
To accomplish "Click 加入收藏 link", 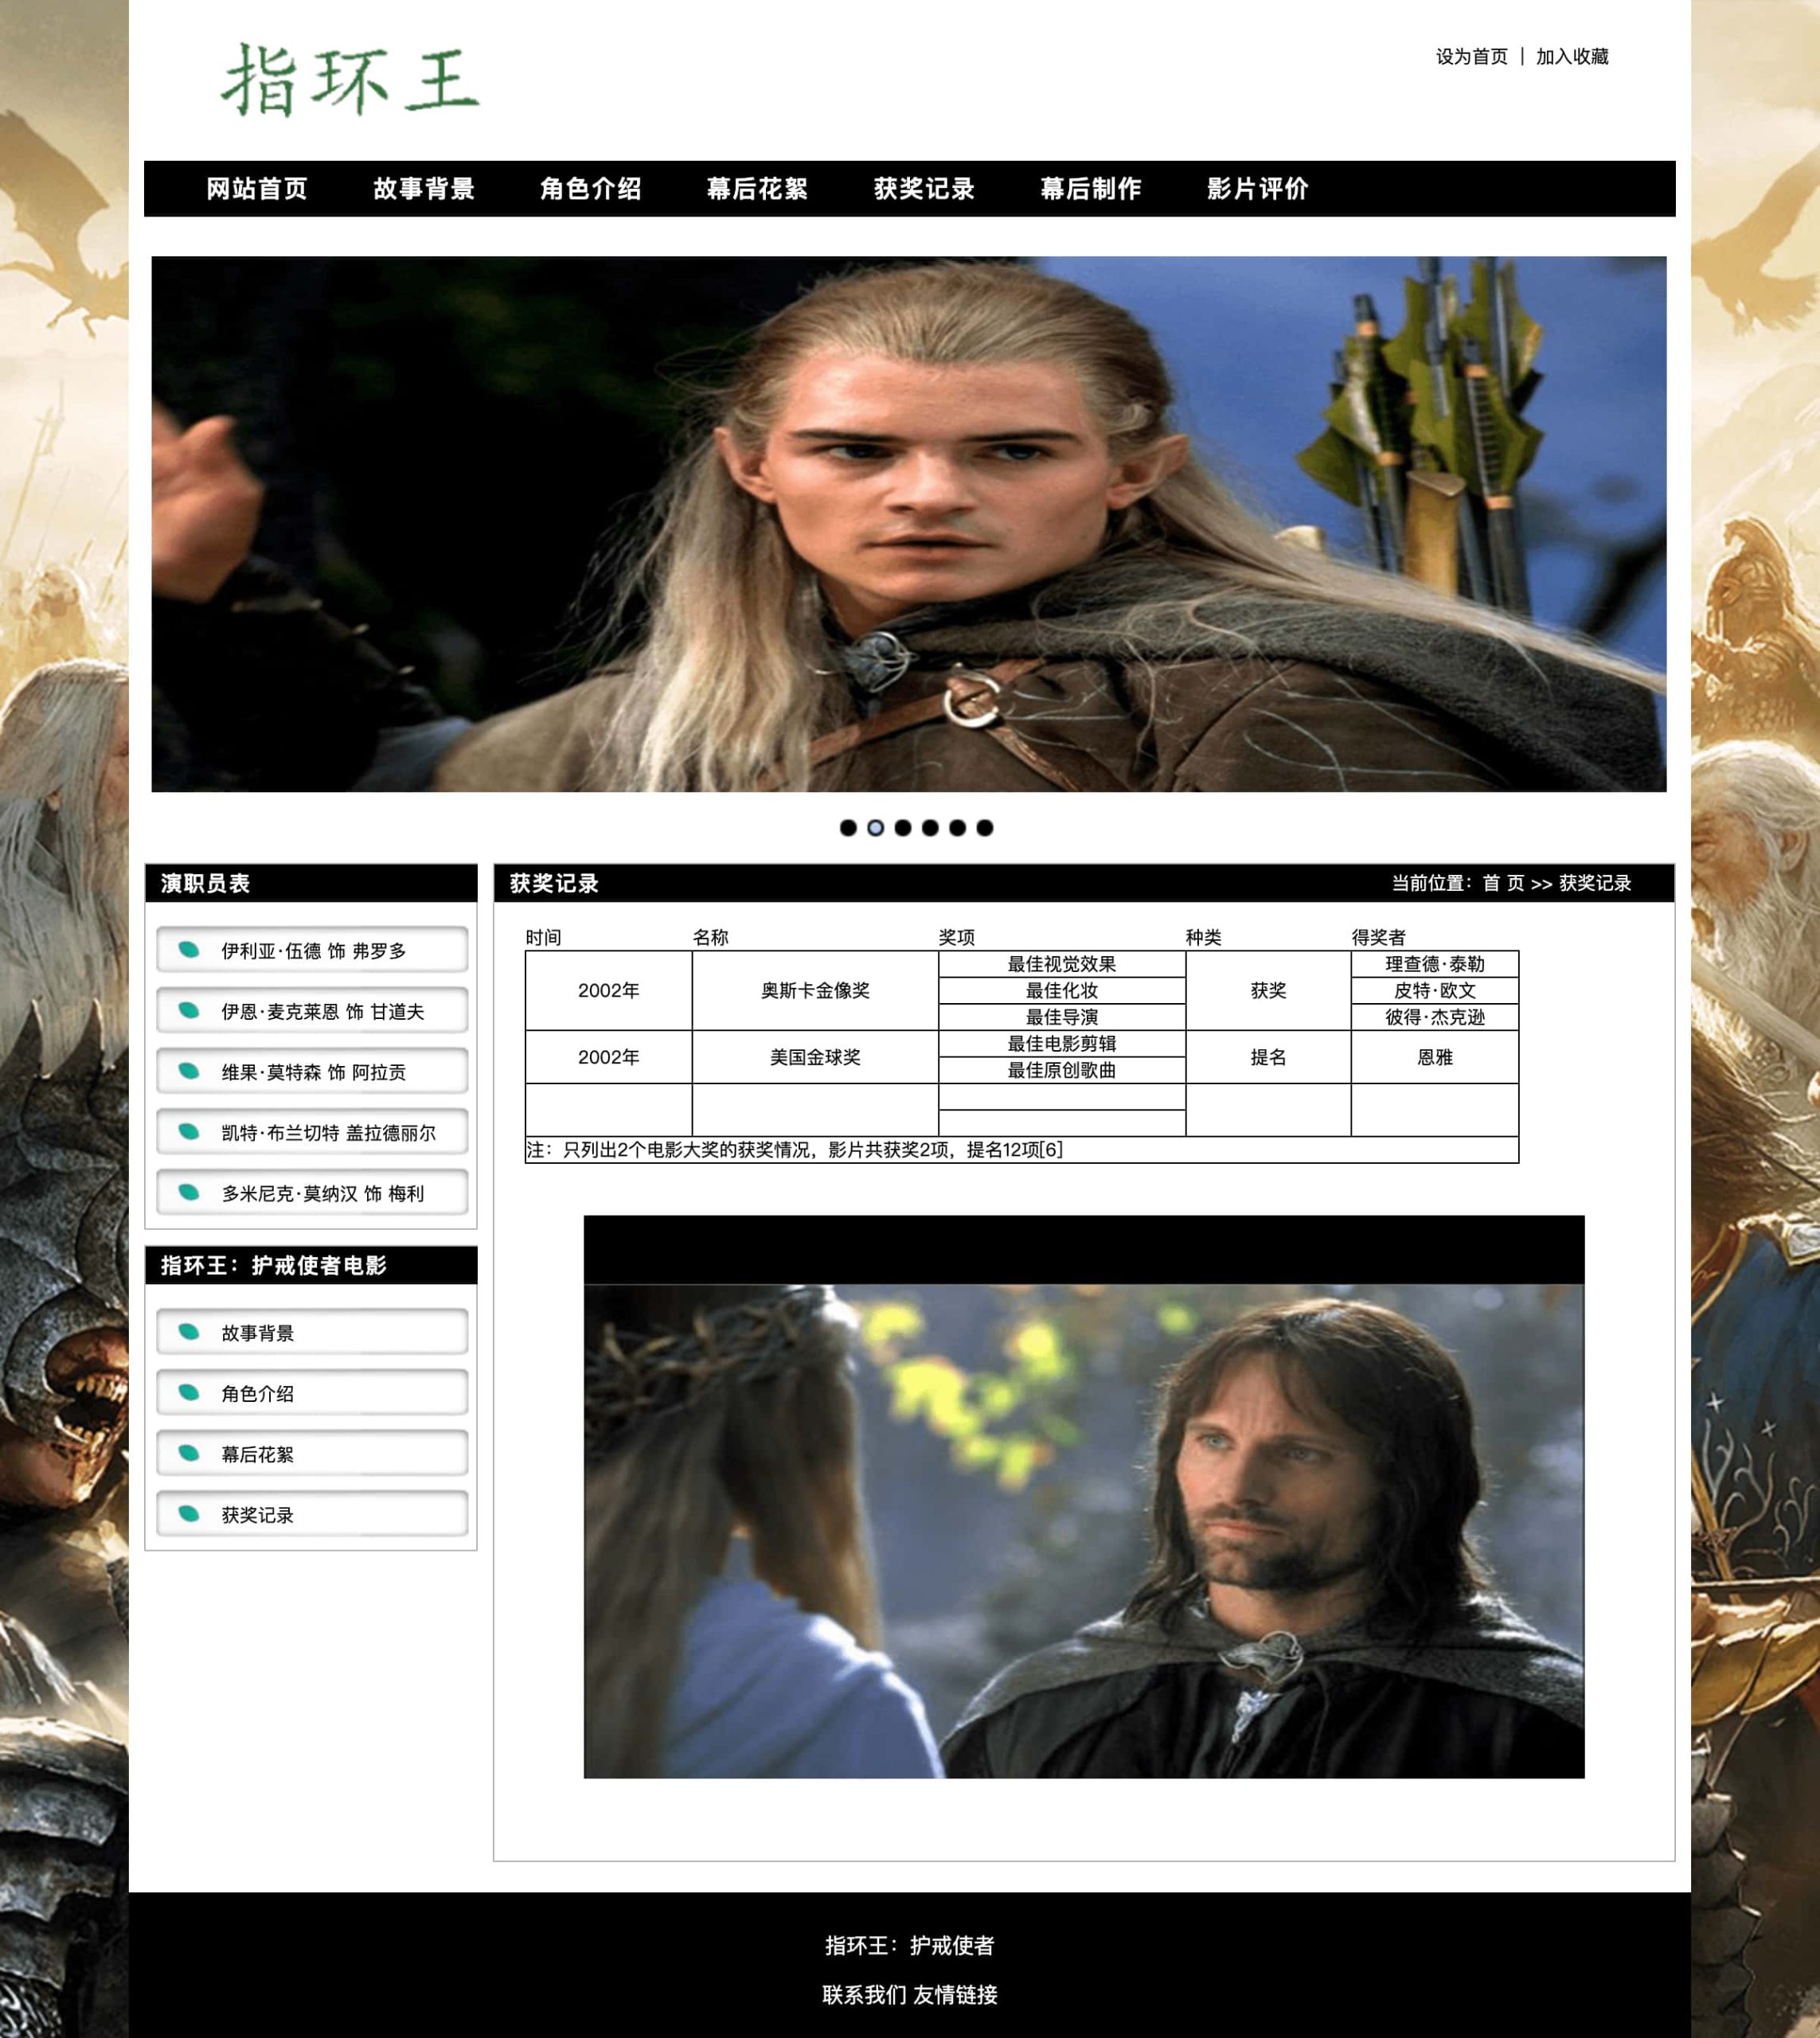I will (1572, 57).
